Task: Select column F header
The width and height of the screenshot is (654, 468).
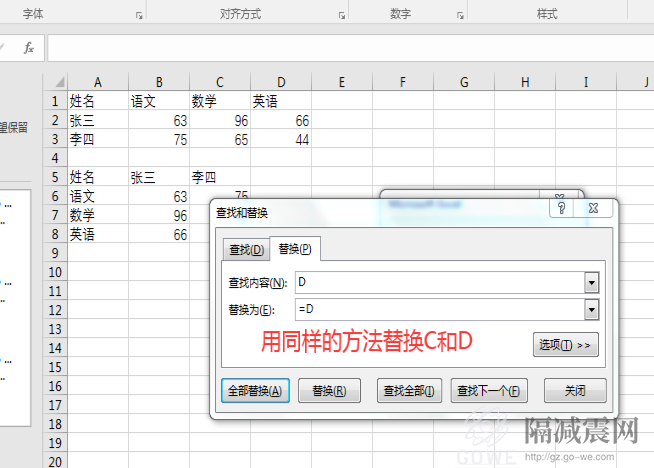Action: tap(403, 82)
